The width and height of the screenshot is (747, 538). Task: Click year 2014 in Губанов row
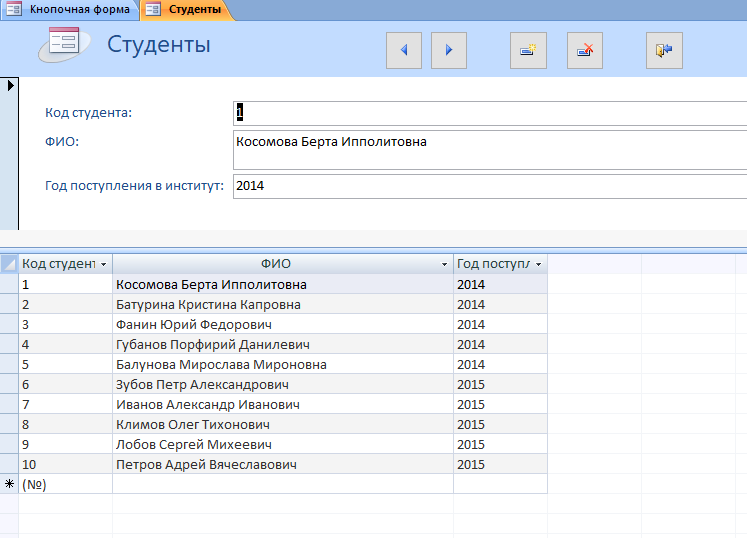[x=500, y=345]
